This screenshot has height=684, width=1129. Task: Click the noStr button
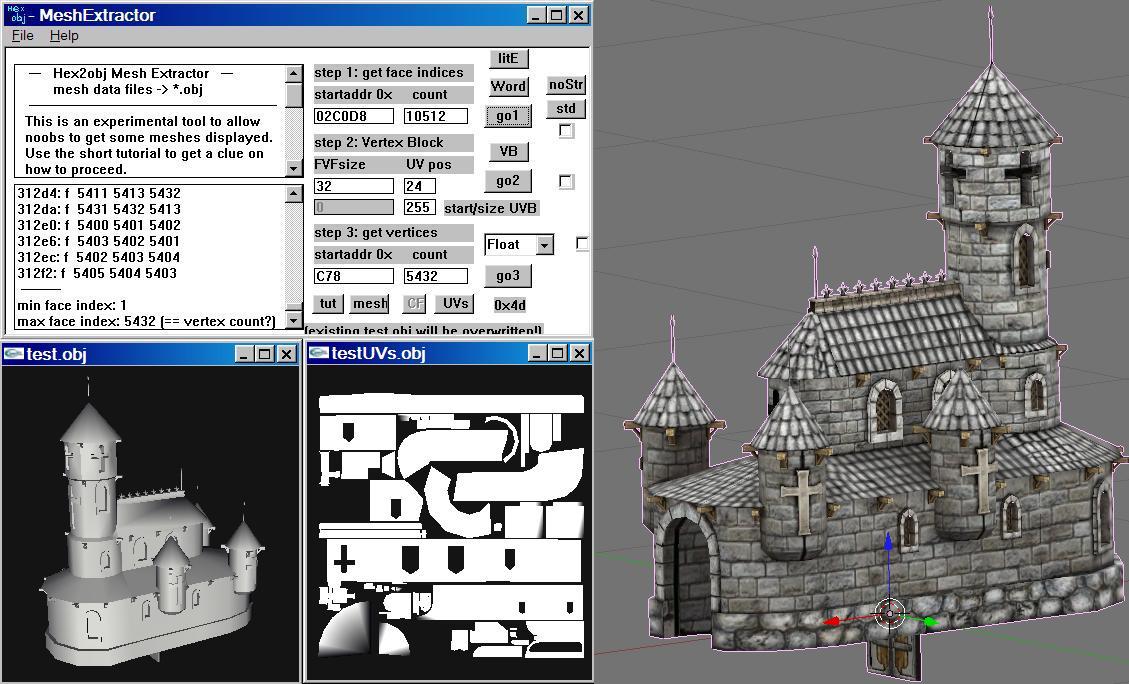point(566,85)
